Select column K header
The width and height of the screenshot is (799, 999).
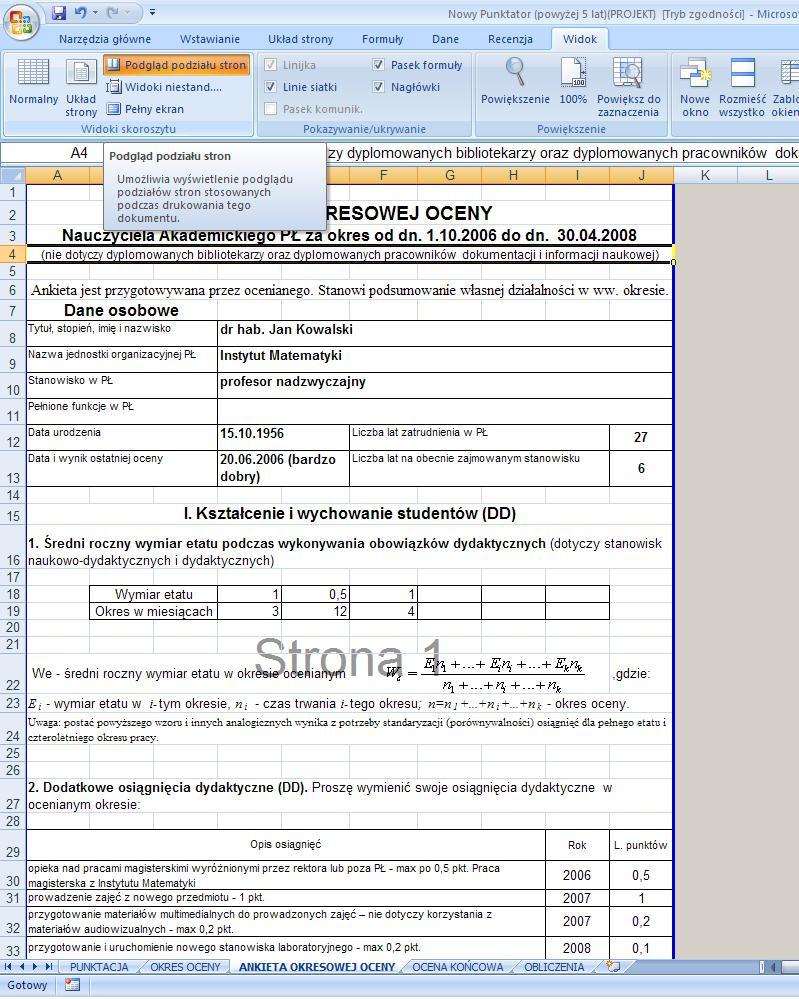(705, 175)
